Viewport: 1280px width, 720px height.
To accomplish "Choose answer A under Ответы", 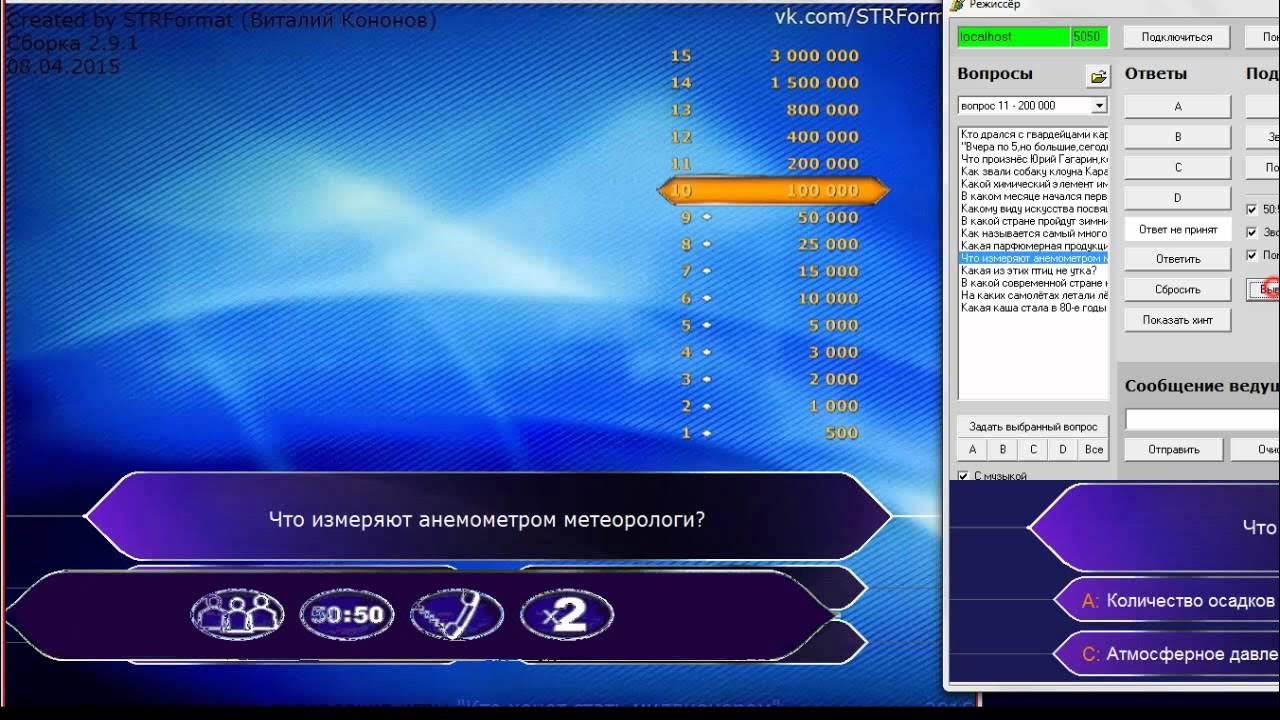I will tap(1177, 107).
